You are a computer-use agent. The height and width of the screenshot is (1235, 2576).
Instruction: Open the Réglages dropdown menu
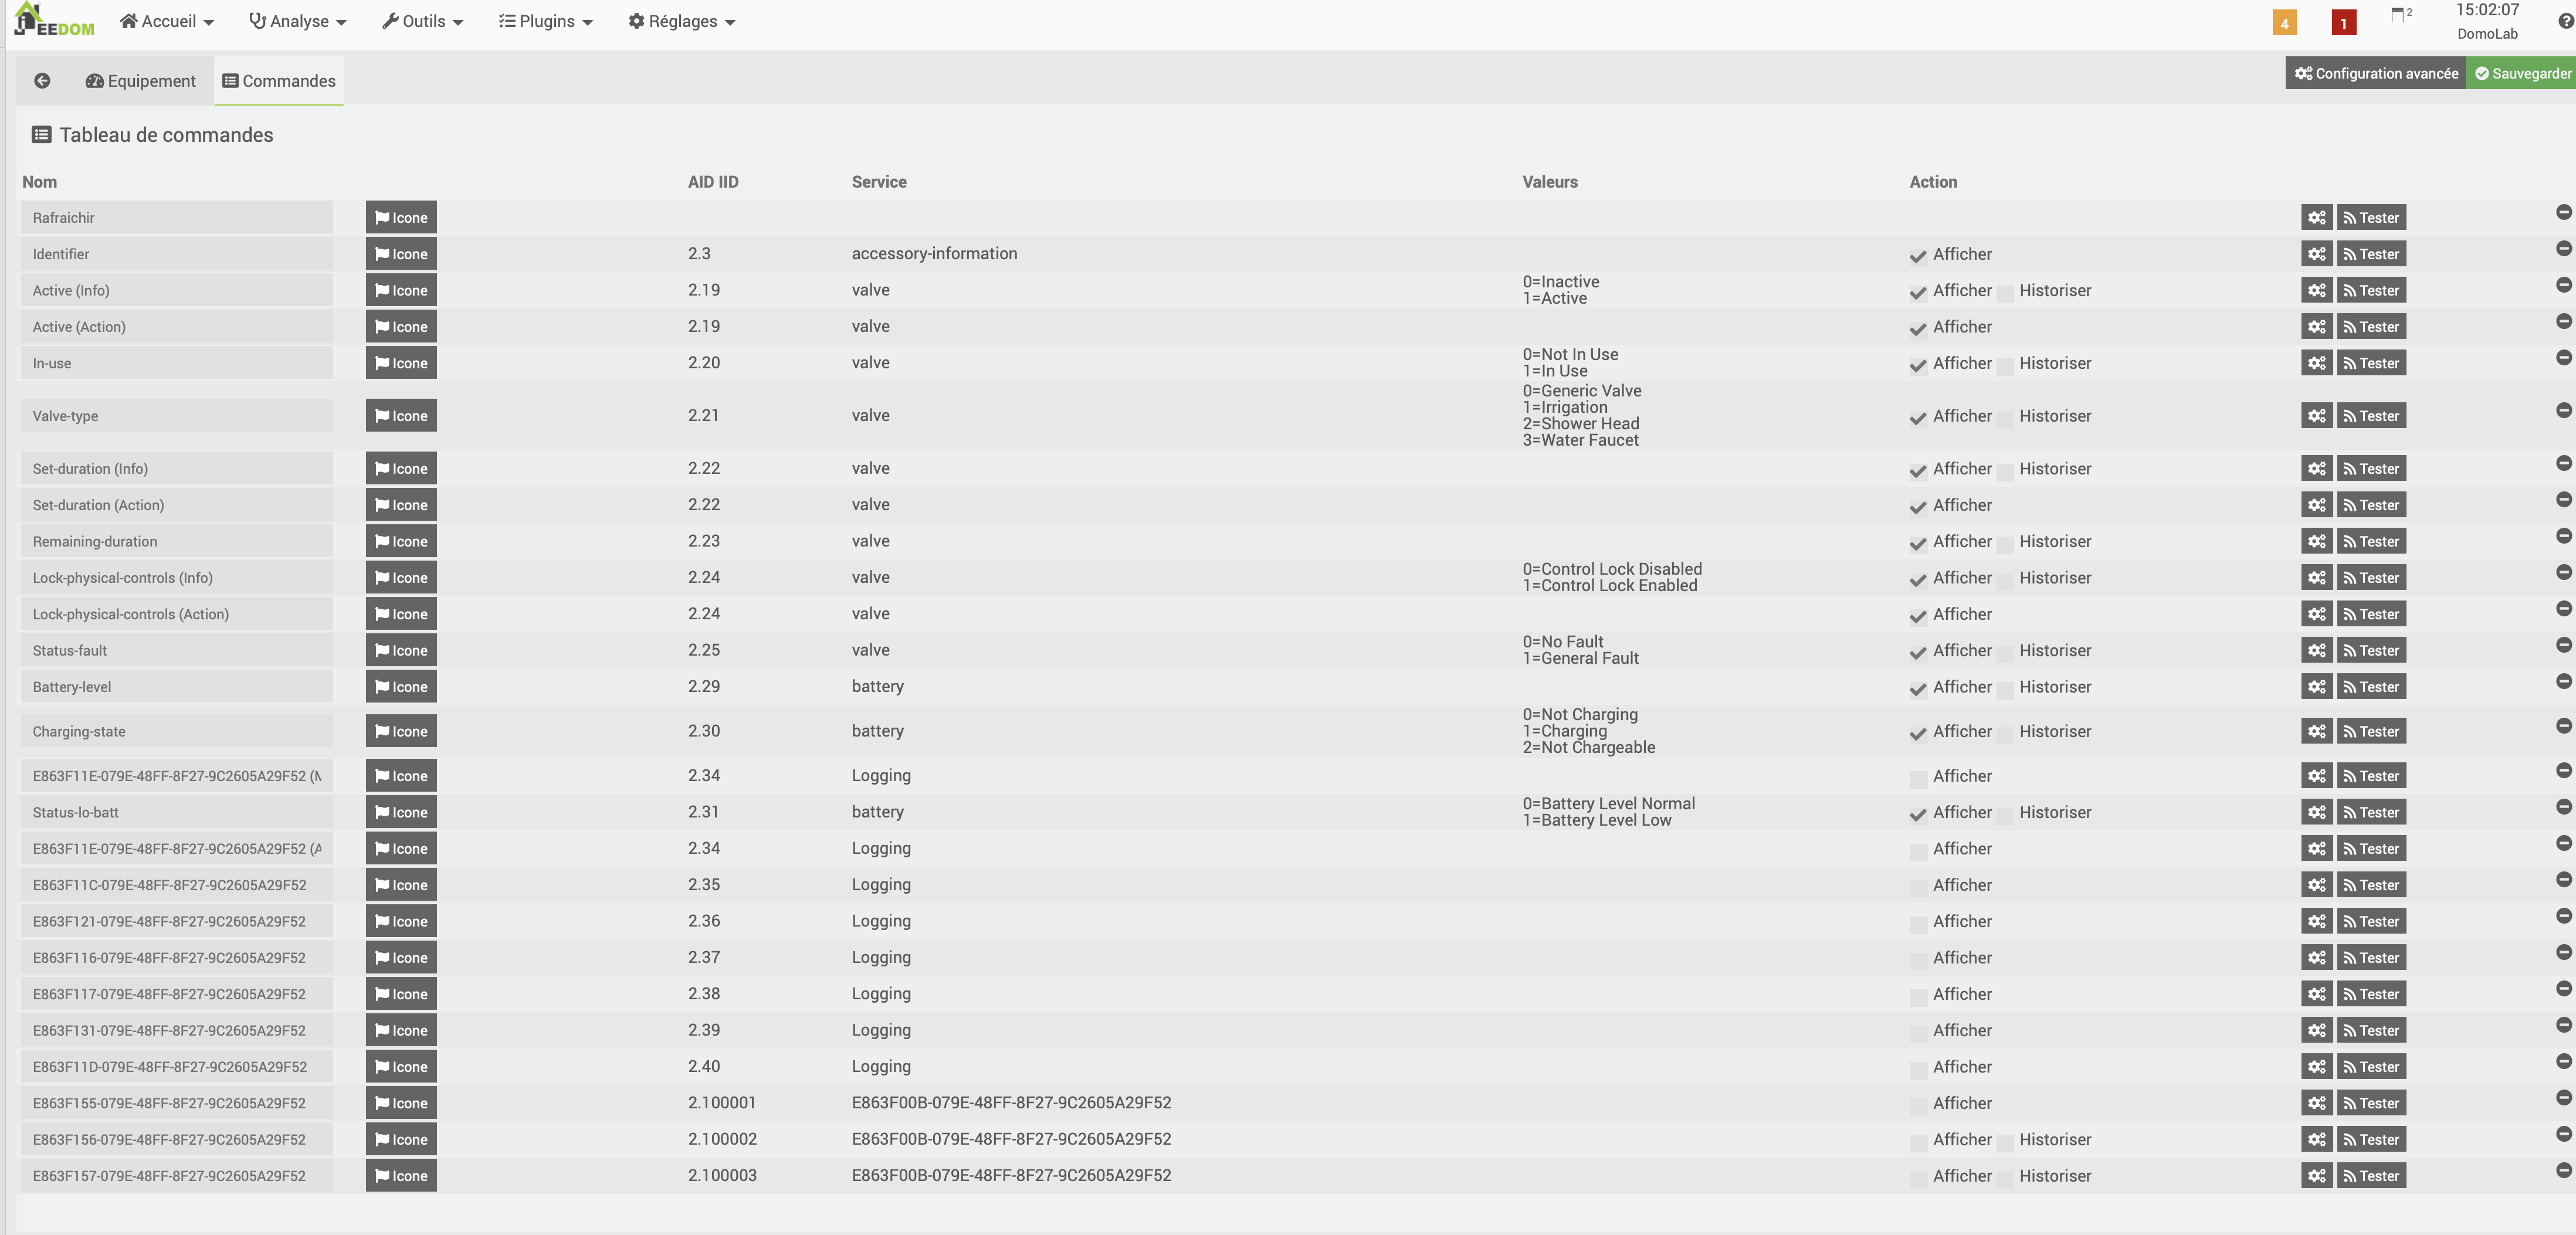pos(682,21)
